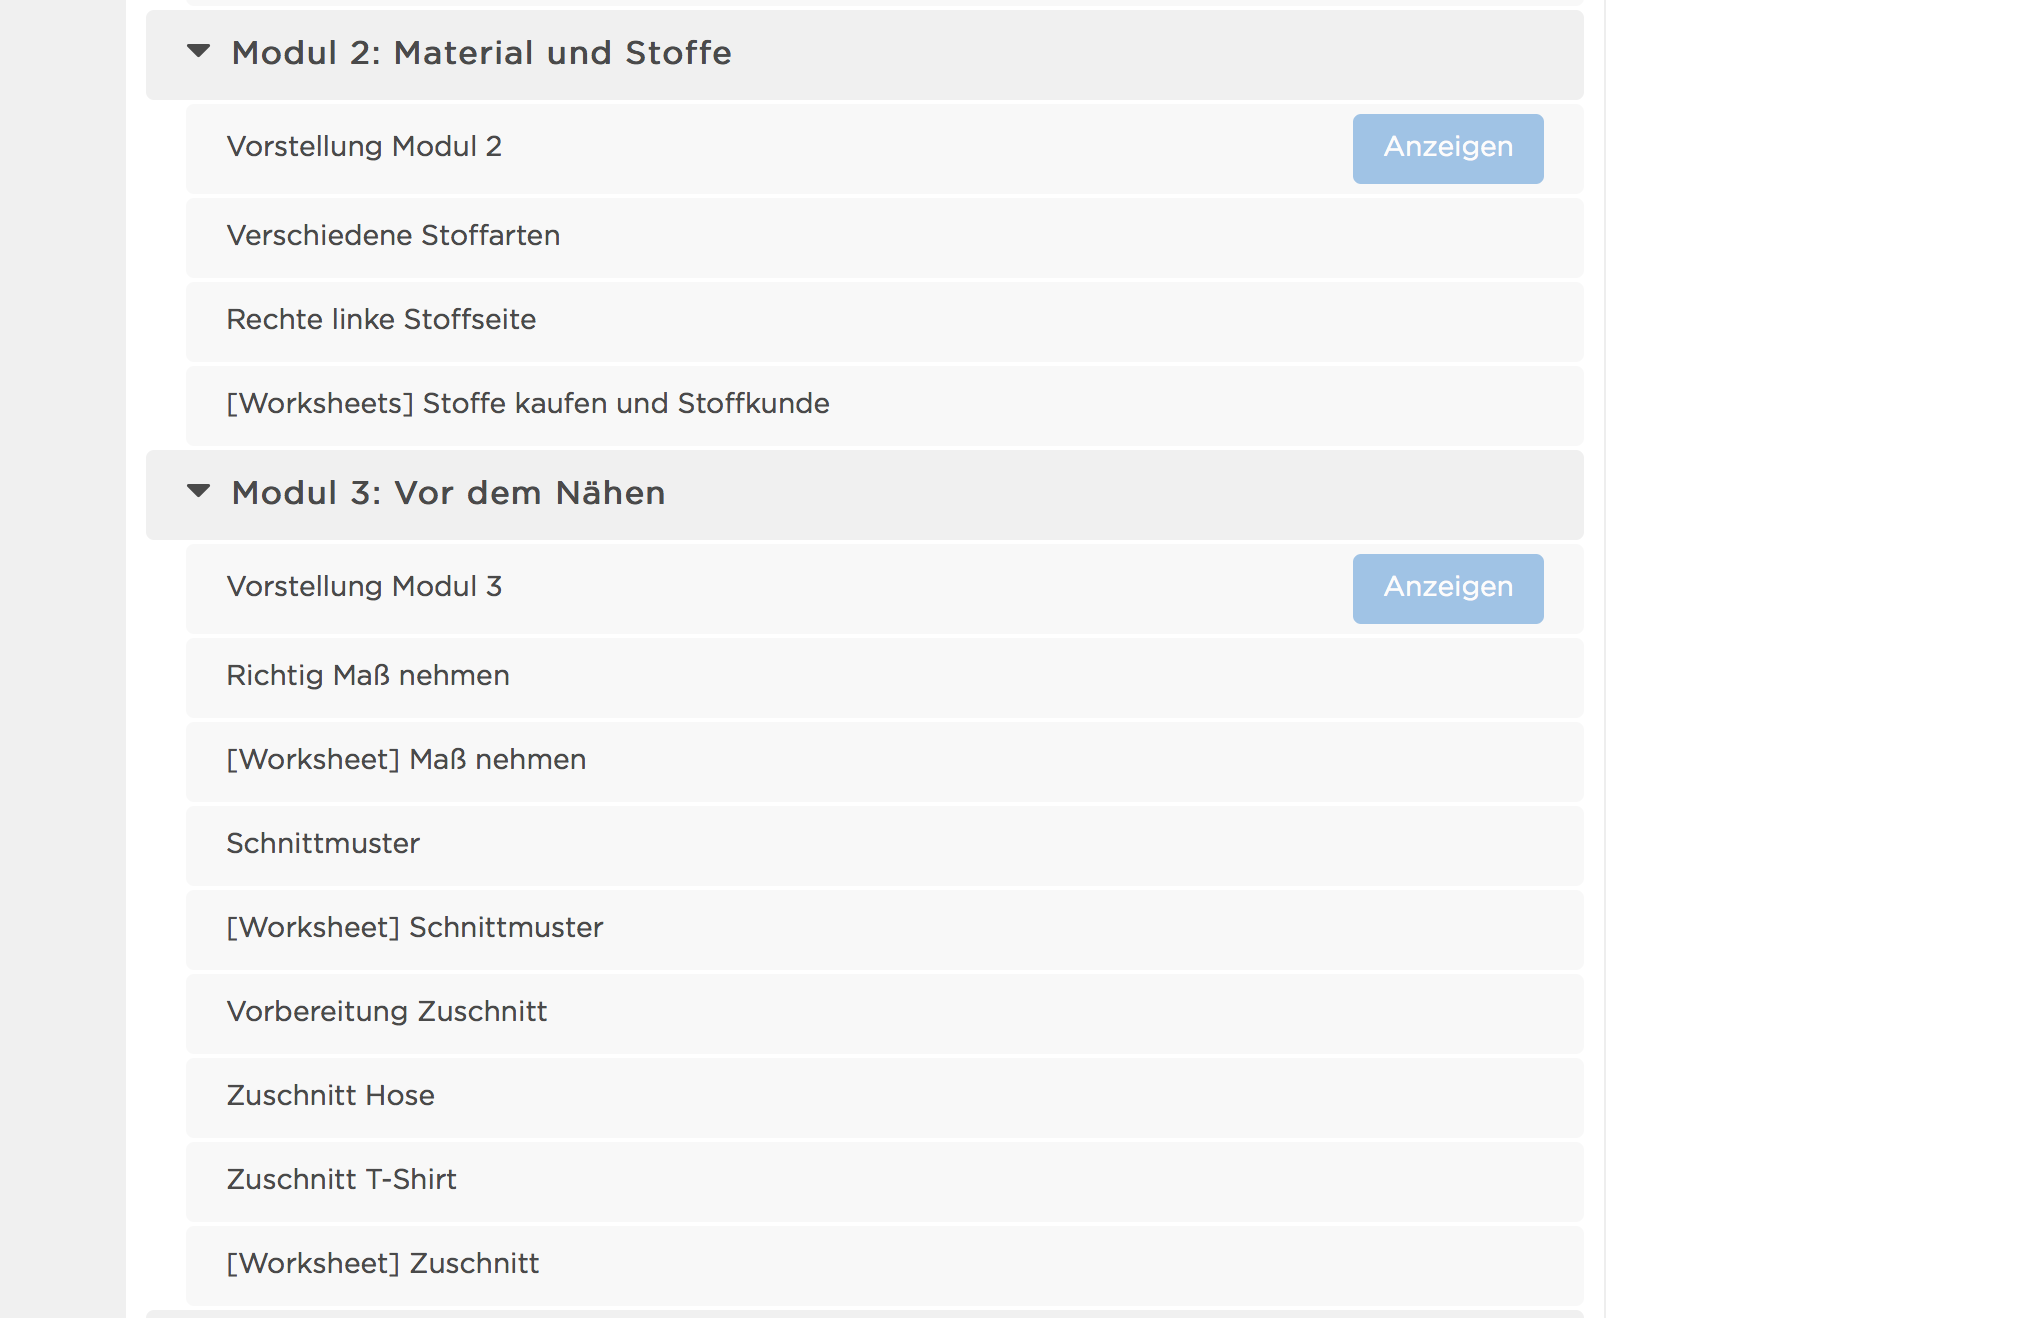
Task: Select the Zuschnitt Hose lesson
Action: pyautogui.click(x=330, y=1096)
